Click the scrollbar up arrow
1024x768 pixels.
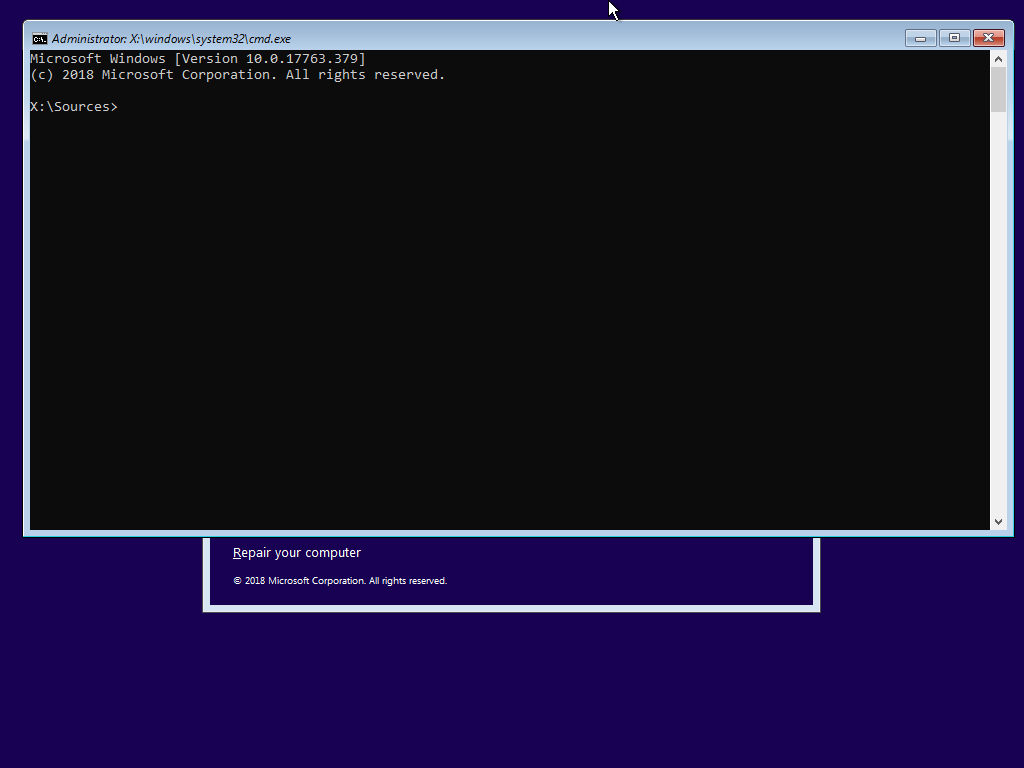click(x=998, y=58)
